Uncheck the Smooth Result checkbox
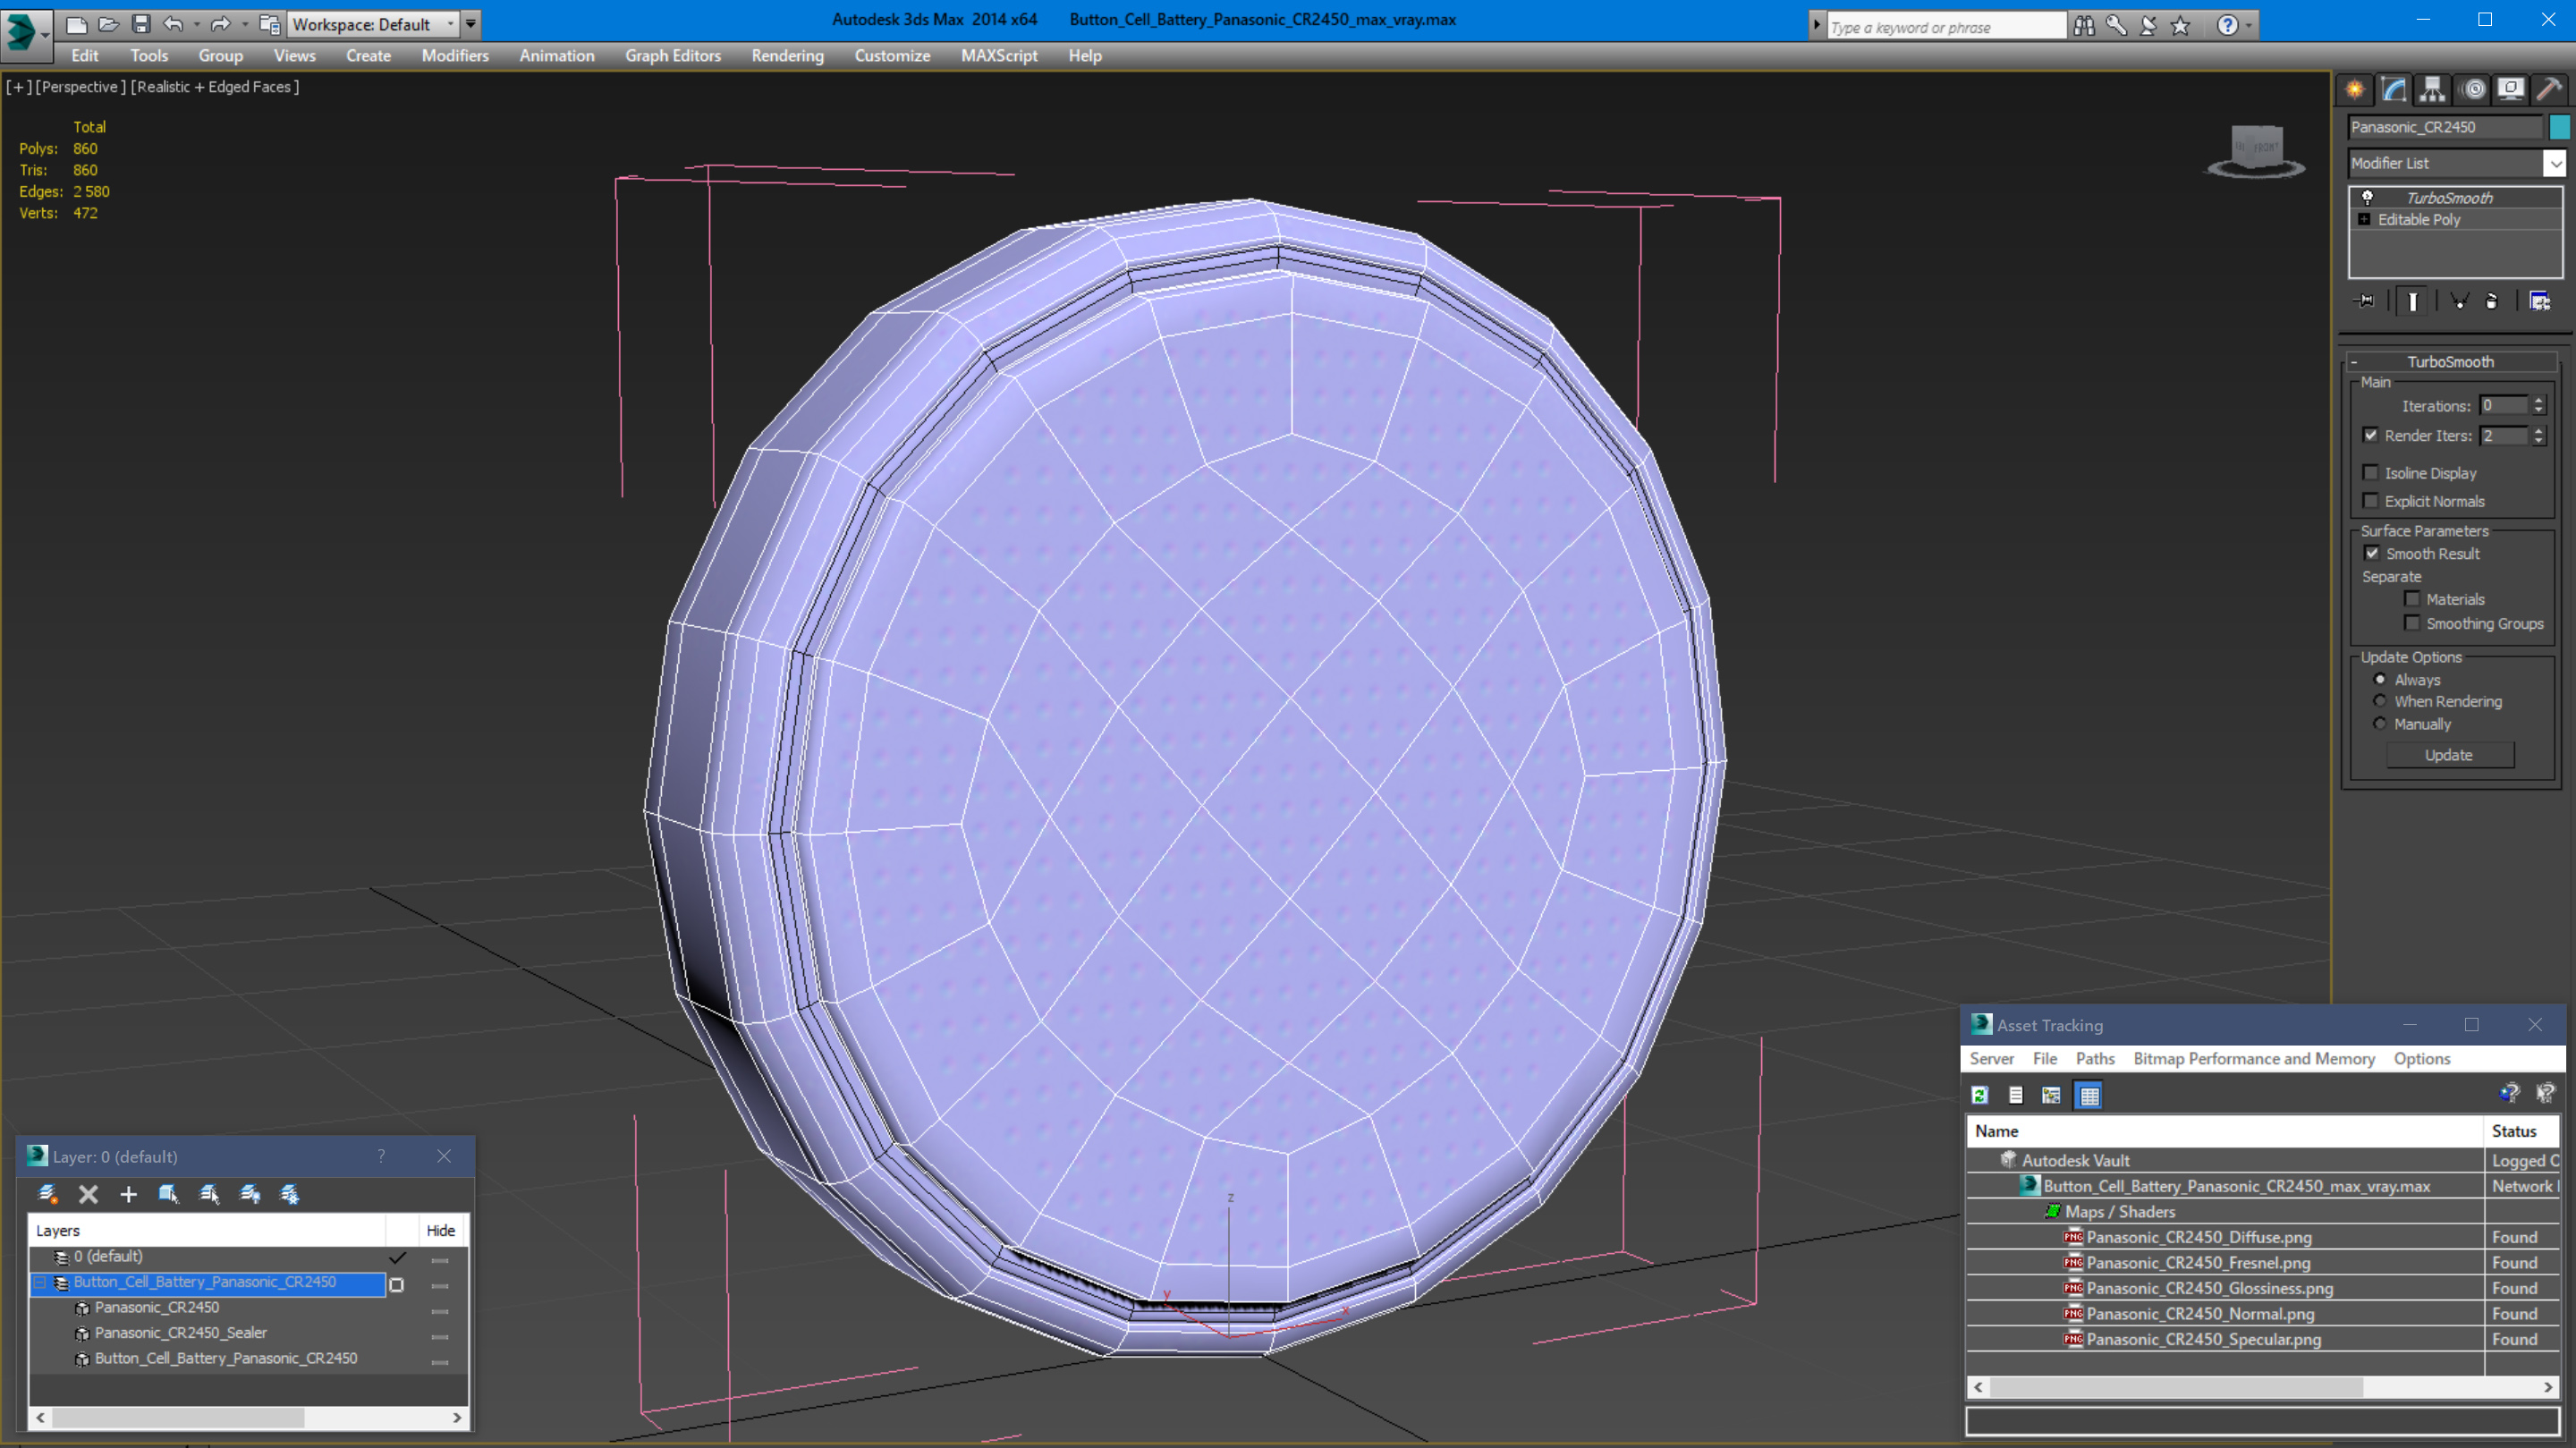The height and width of the screenshot is (1448, 2576). (2372, 553)
